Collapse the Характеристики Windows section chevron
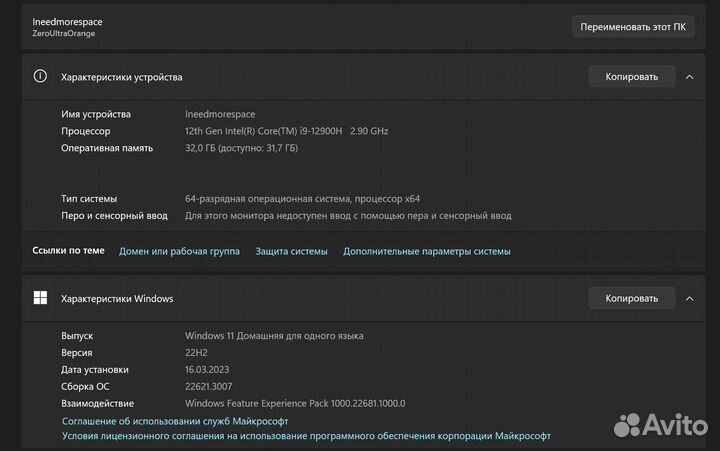The width and height of the screenshot is (720, 451). click(689, 299)
